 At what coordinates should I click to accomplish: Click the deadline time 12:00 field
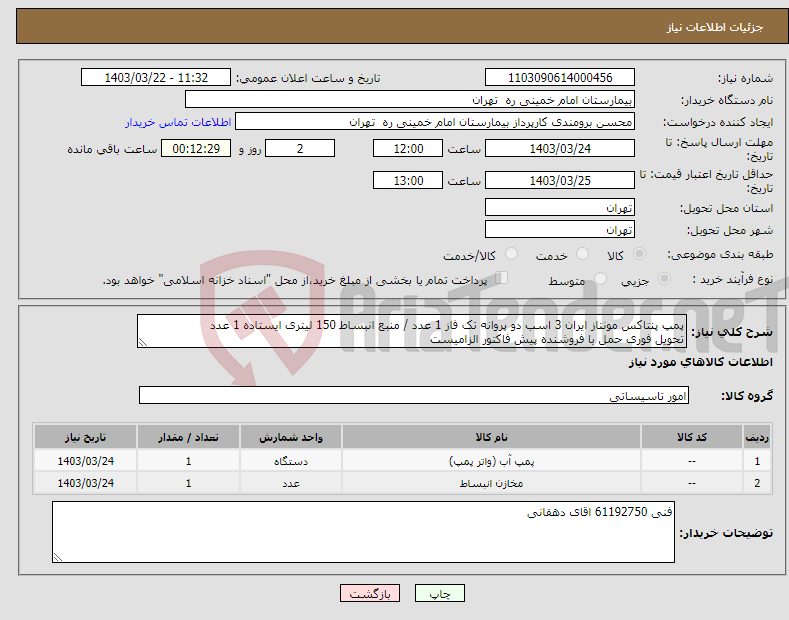pyautogui.click(x=408, y=148)
